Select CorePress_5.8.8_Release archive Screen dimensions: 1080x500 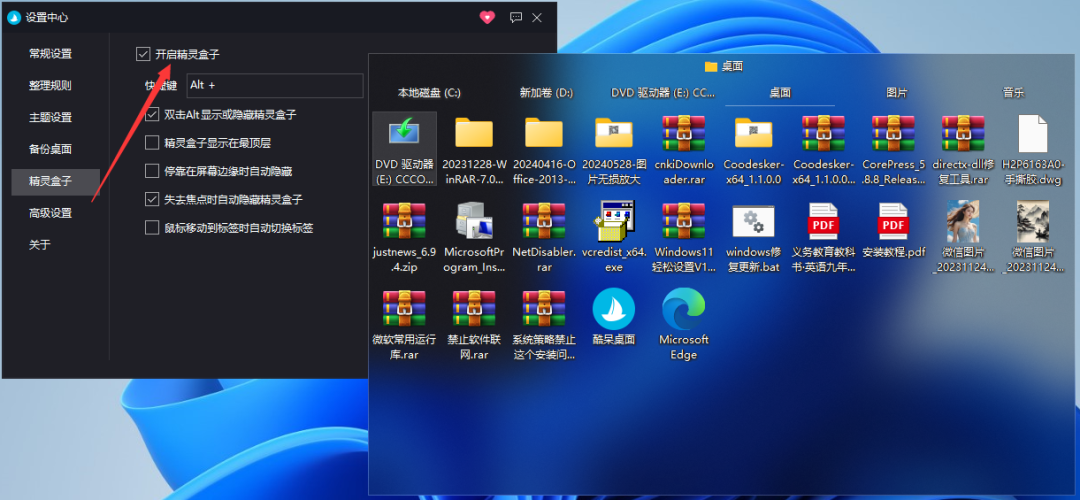pyautogui.click(x=893, y=133)
